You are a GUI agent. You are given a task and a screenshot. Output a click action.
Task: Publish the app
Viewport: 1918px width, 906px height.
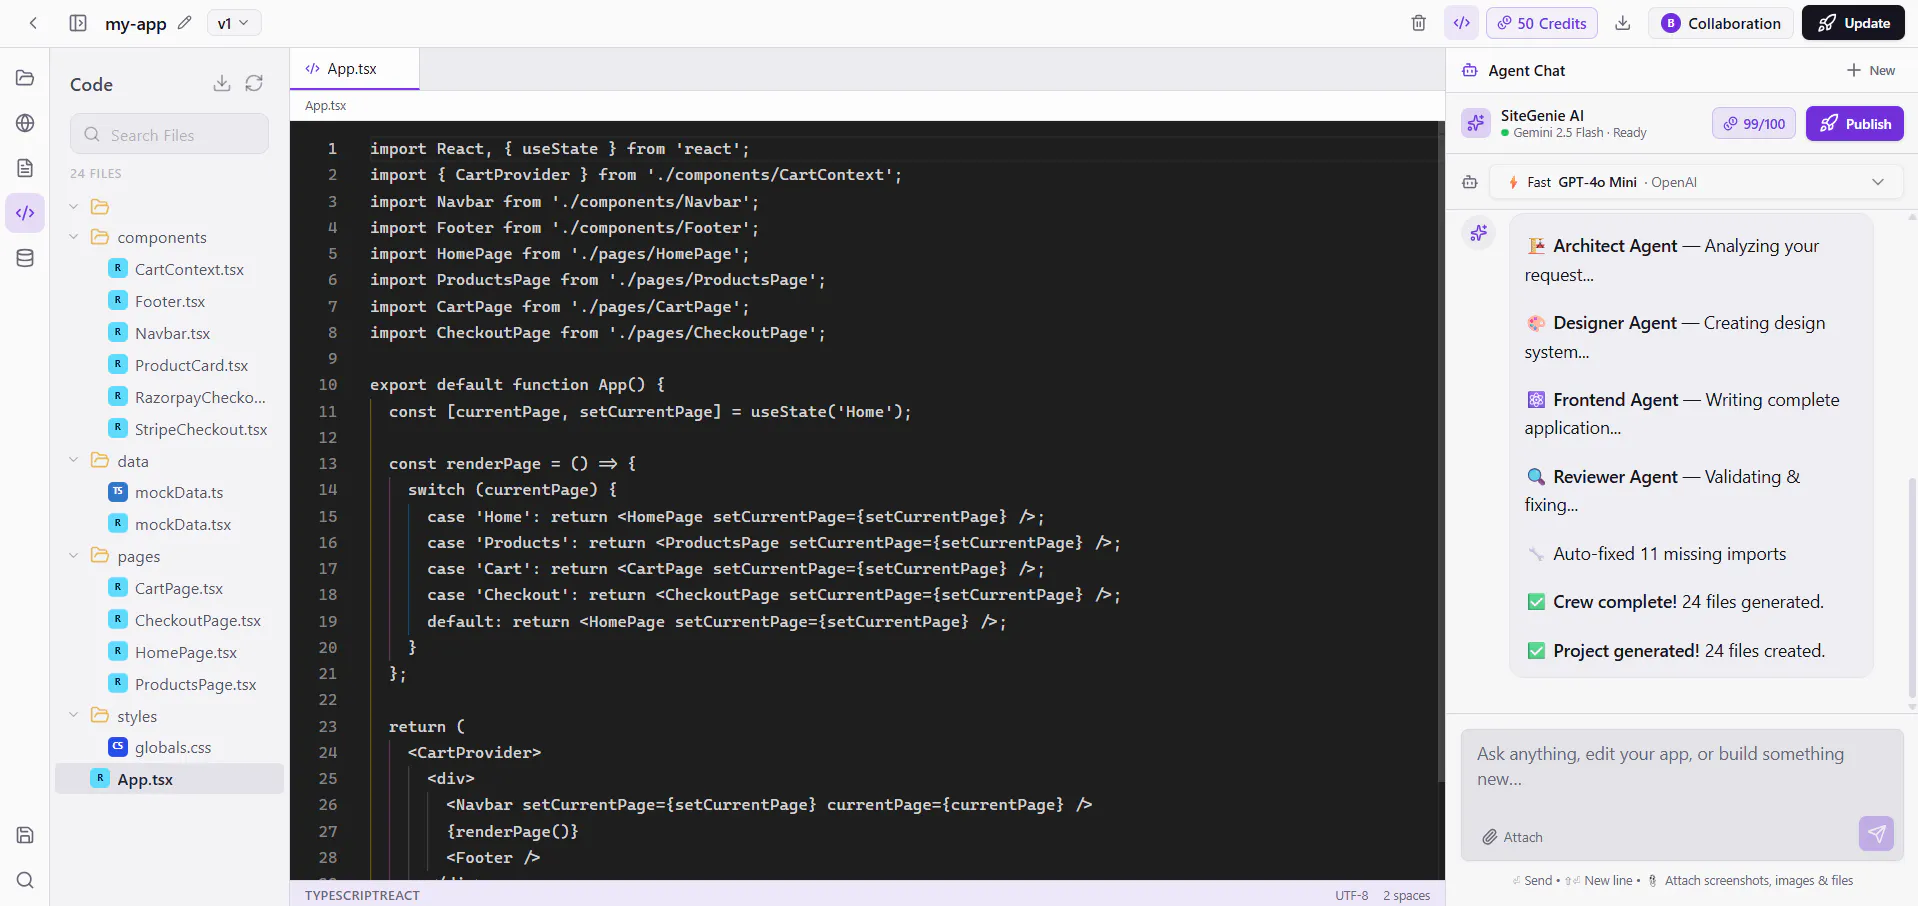[x=1855, y=124]
